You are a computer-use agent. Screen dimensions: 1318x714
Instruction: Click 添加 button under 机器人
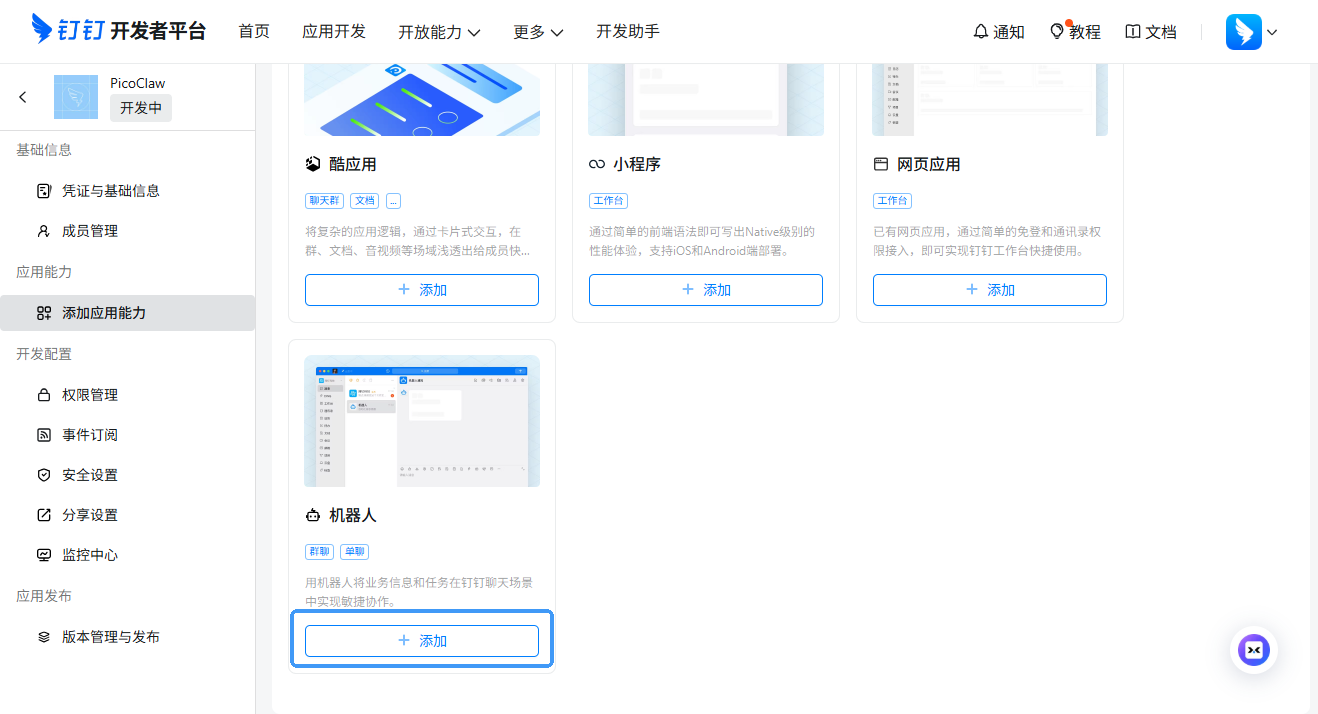pos(422,641)
